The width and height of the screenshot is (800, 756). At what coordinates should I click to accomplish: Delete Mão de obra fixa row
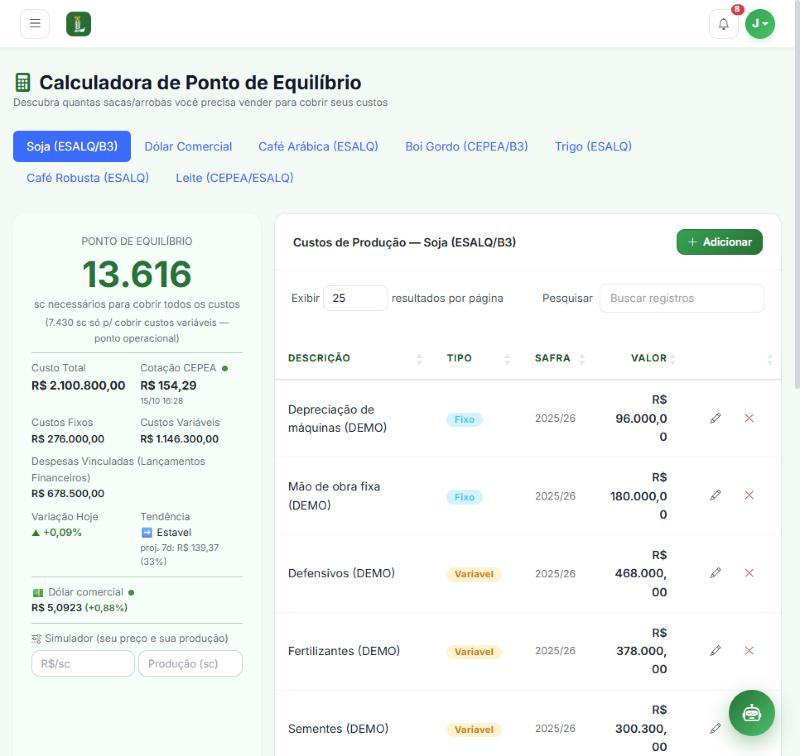click(749, 495)
